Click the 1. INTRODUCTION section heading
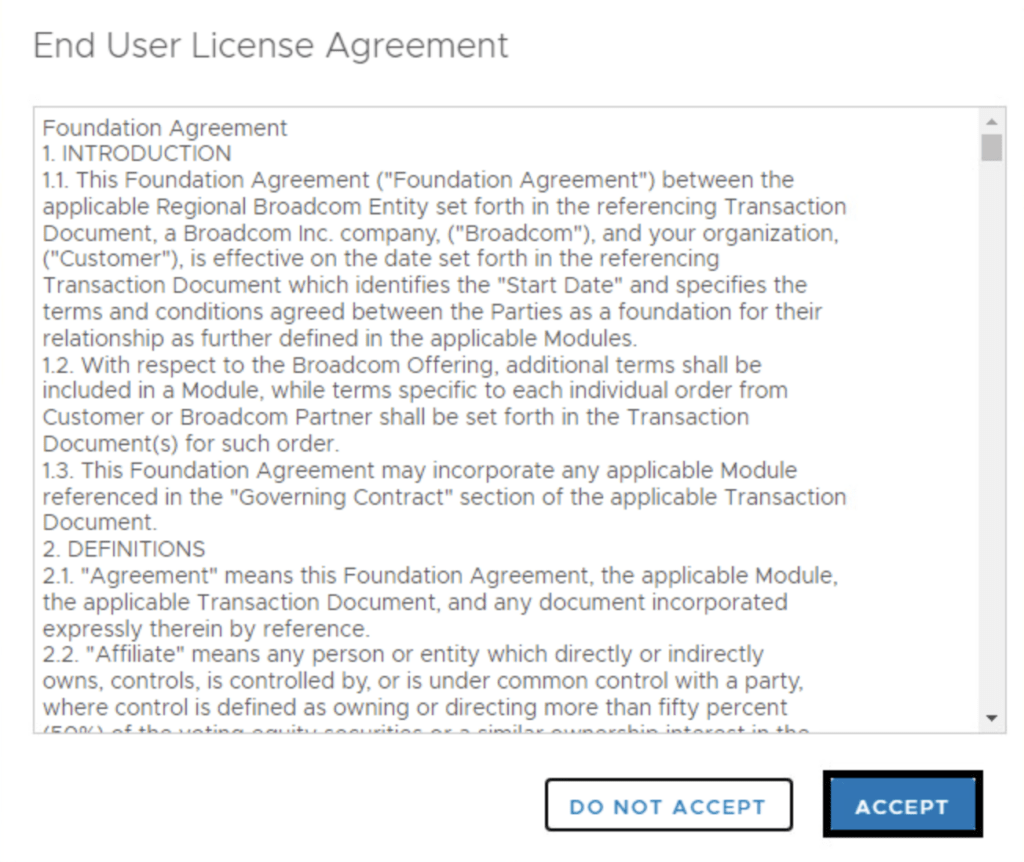1024x862 pixels. click(x=137, y=154)
